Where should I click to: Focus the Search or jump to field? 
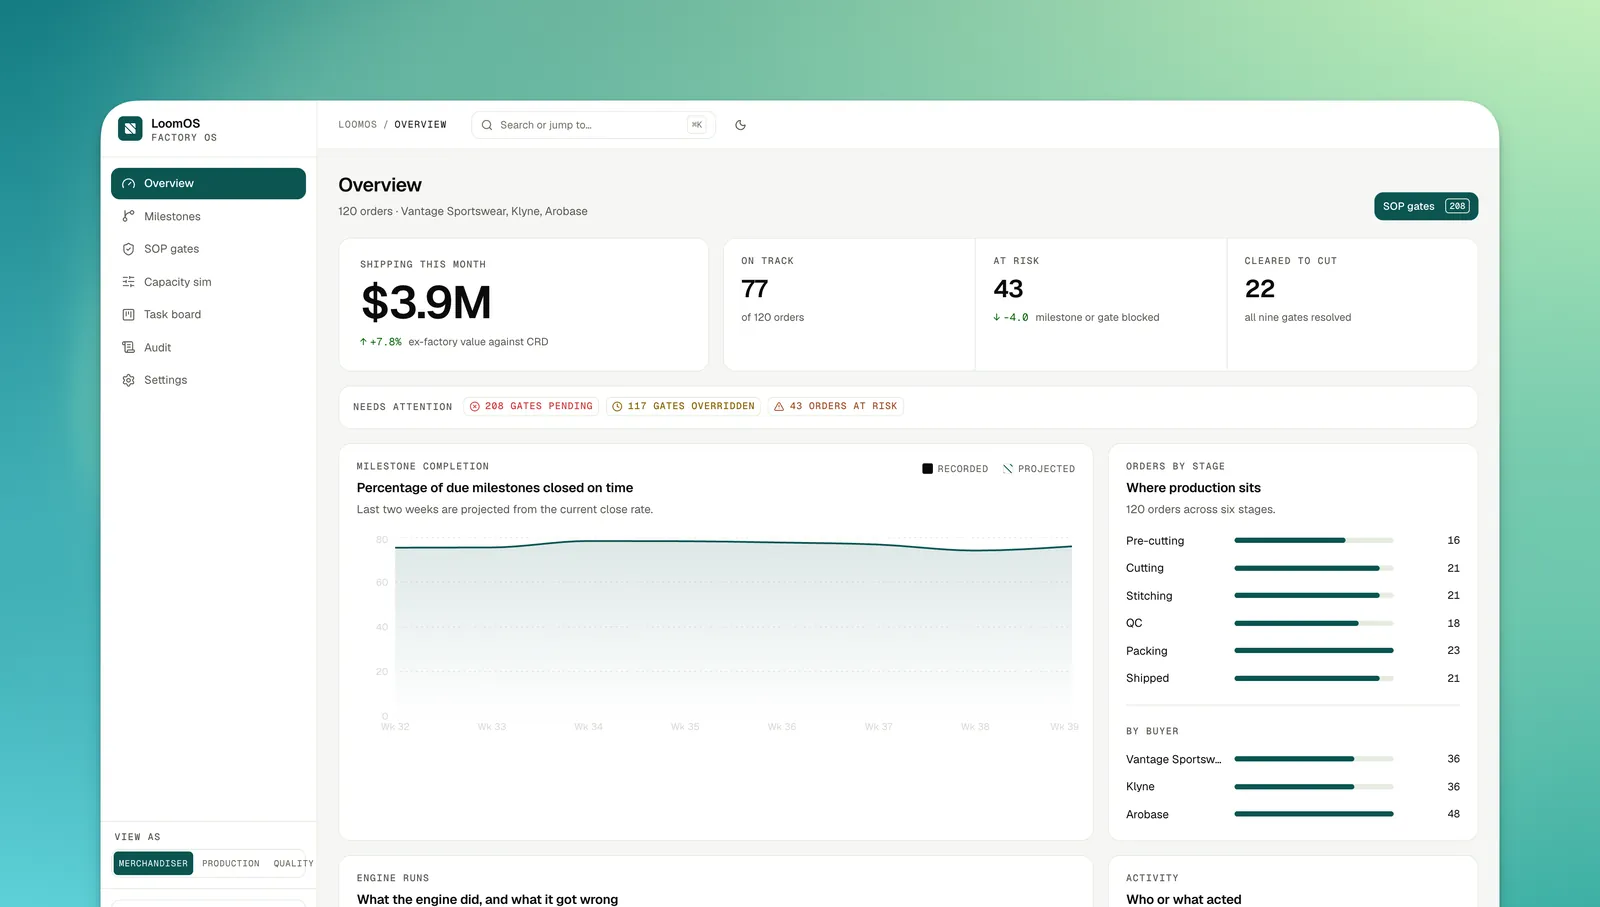593,125
